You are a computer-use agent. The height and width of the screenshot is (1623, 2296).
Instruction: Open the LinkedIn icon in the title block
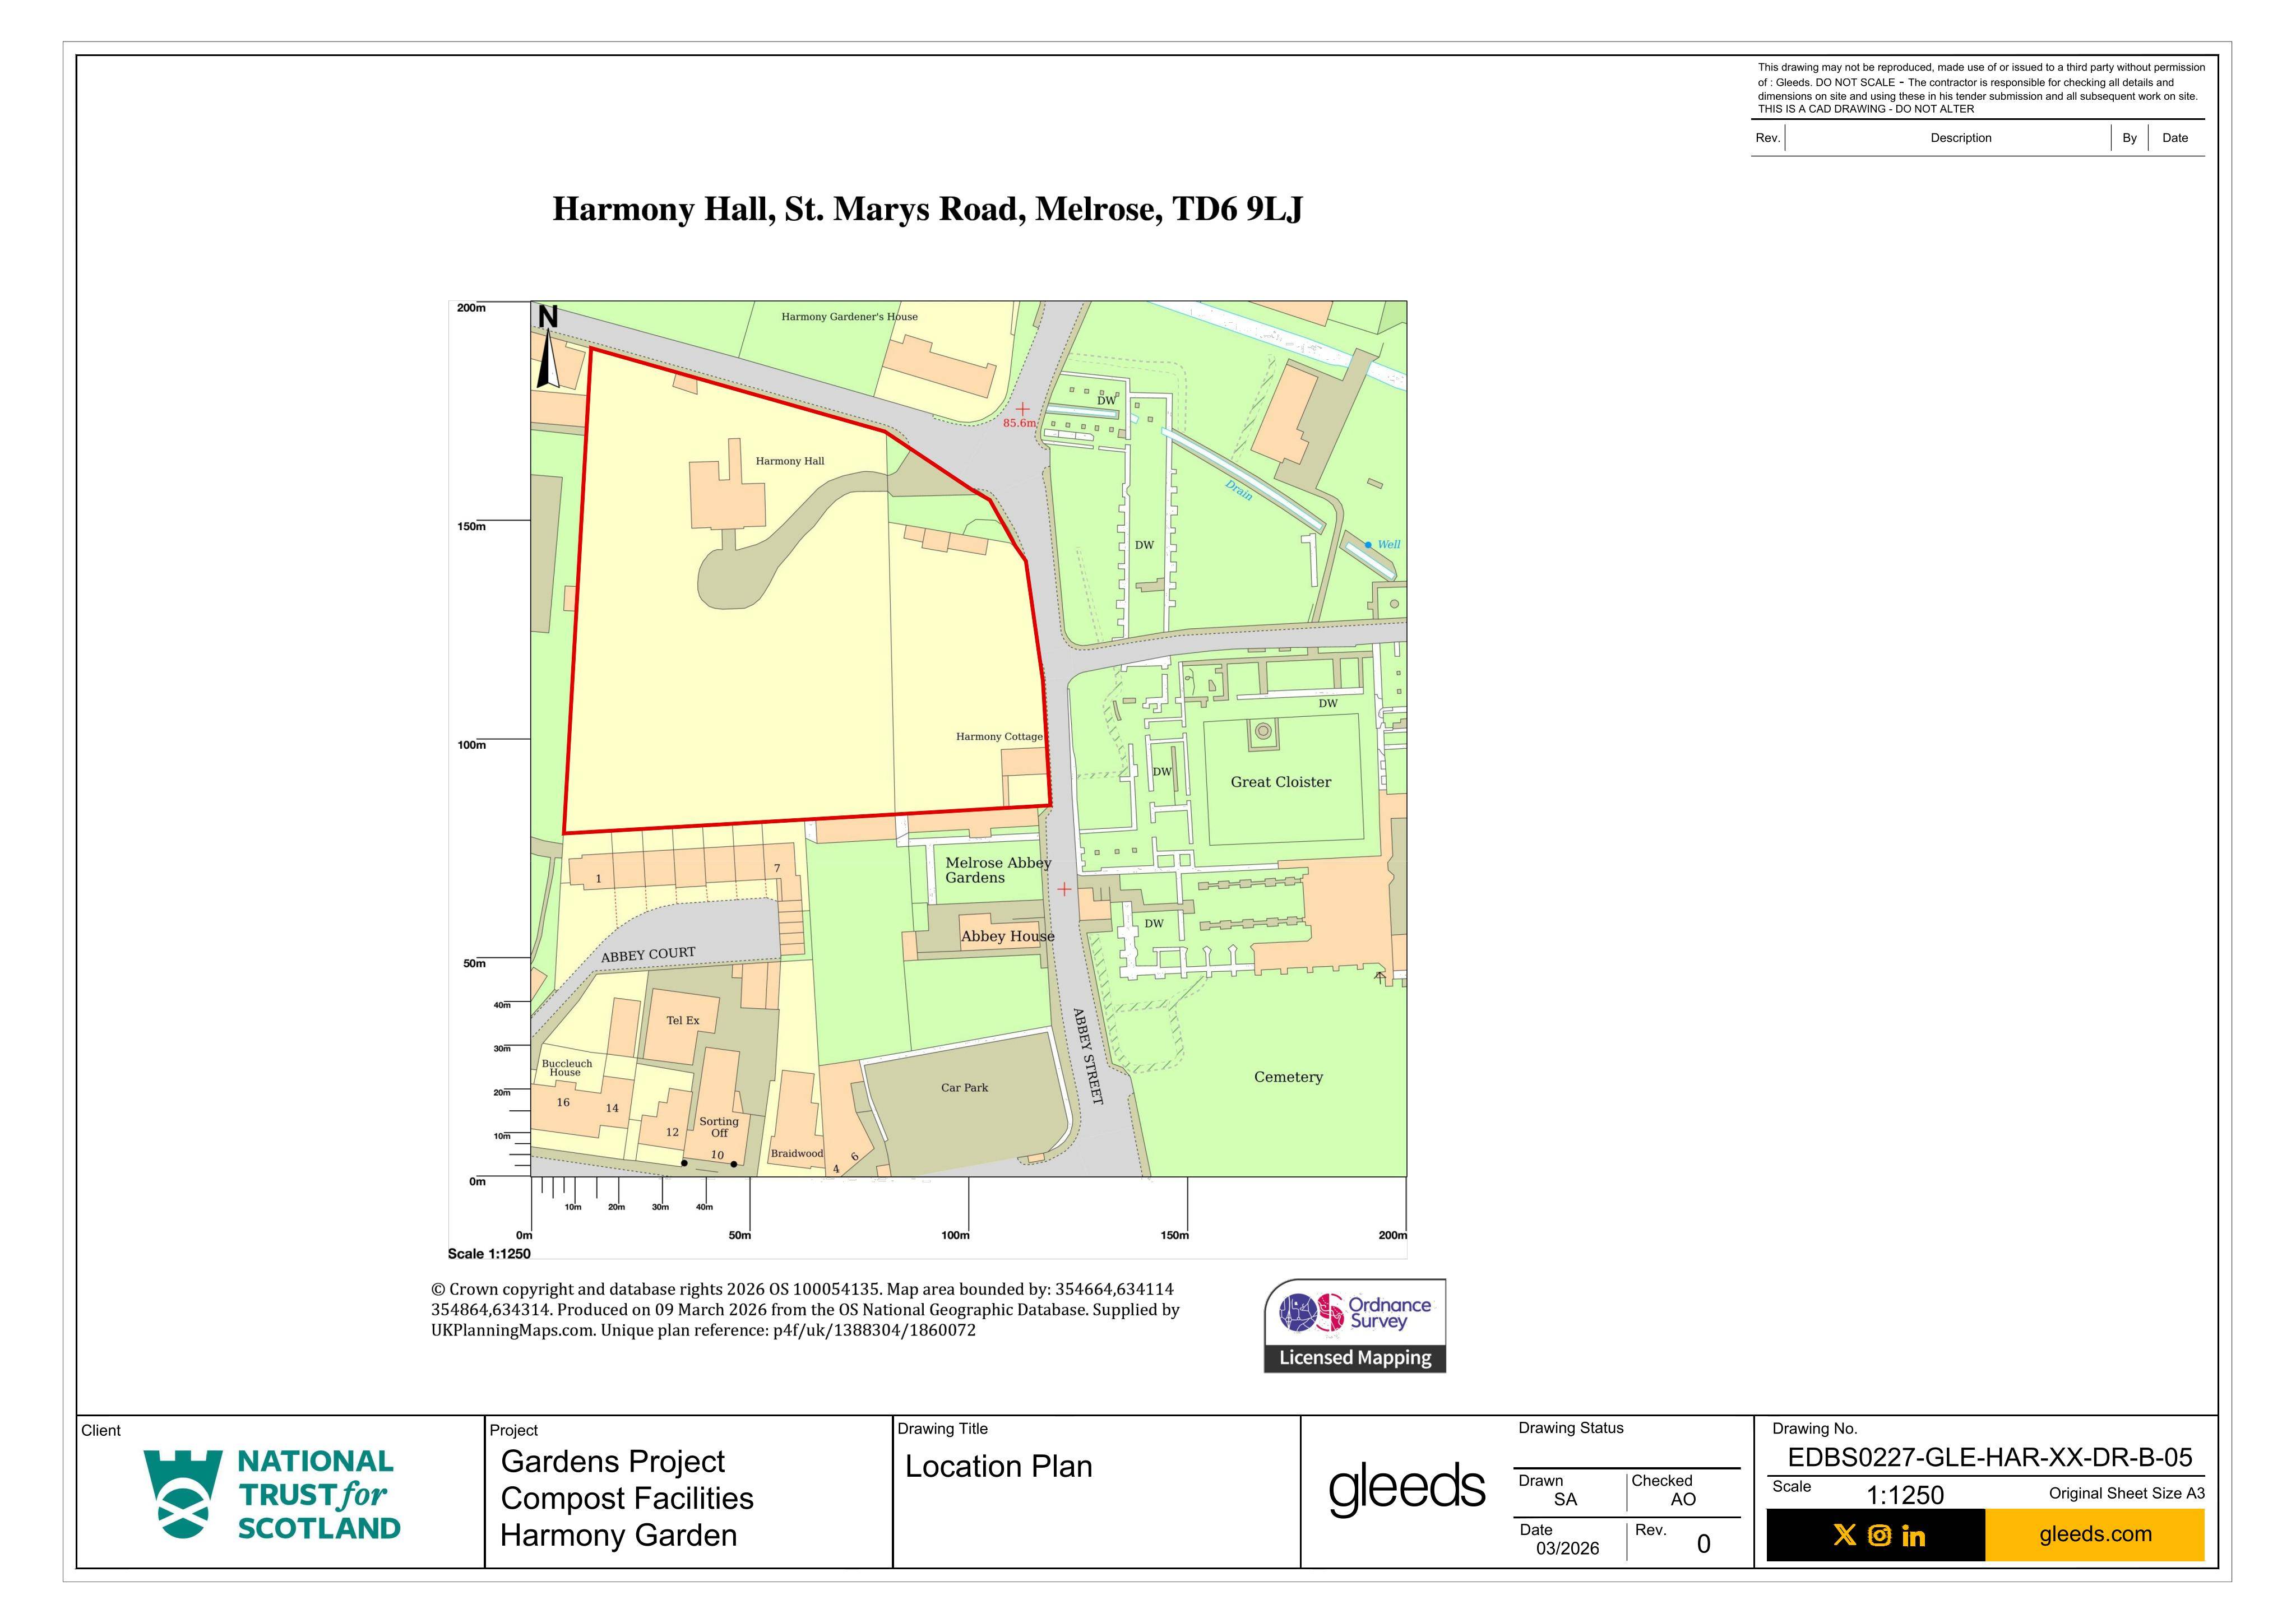click(x=1913, y=1535)
